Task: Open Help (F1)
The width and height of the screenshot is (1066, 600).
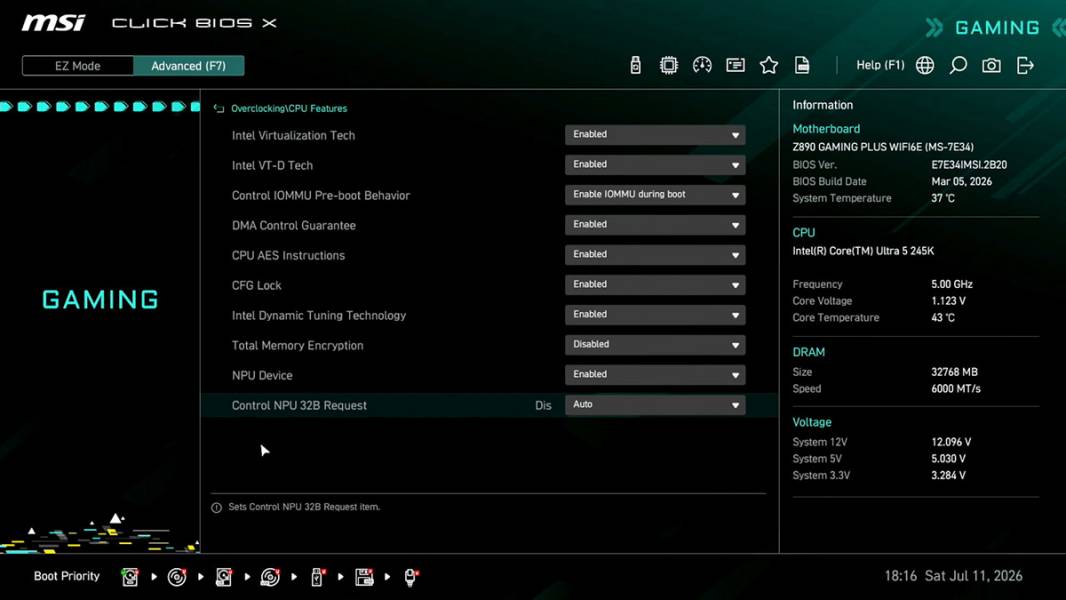Action: pos(880,65)
